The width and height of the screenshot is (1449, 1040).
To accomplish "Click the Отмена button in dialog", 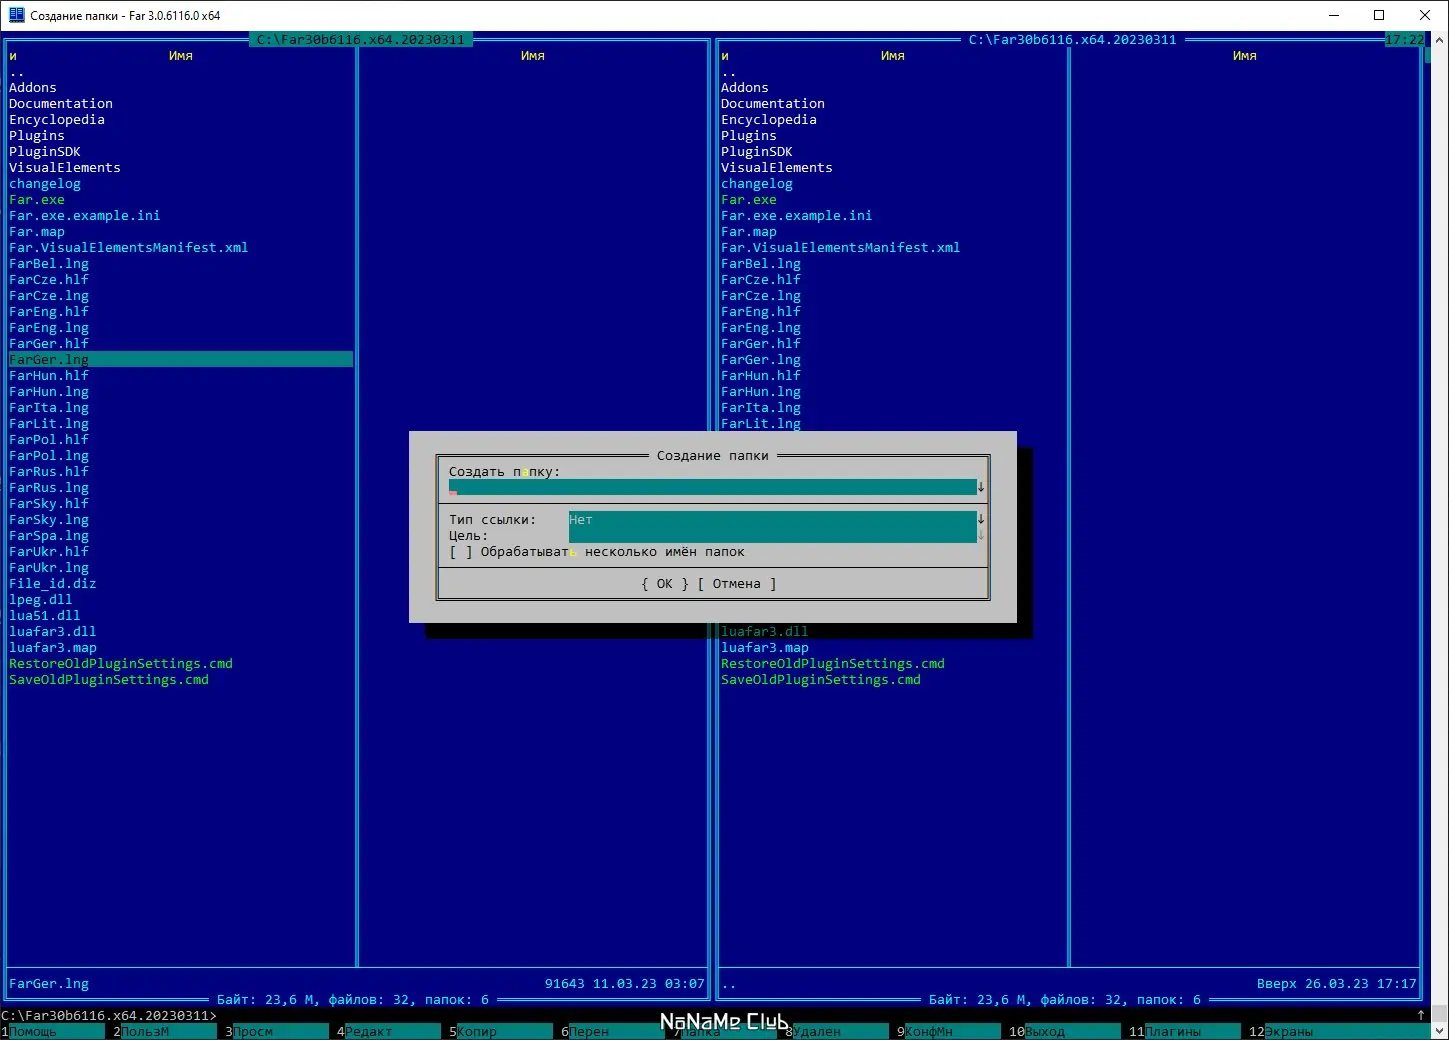I will tap(737, 584).
